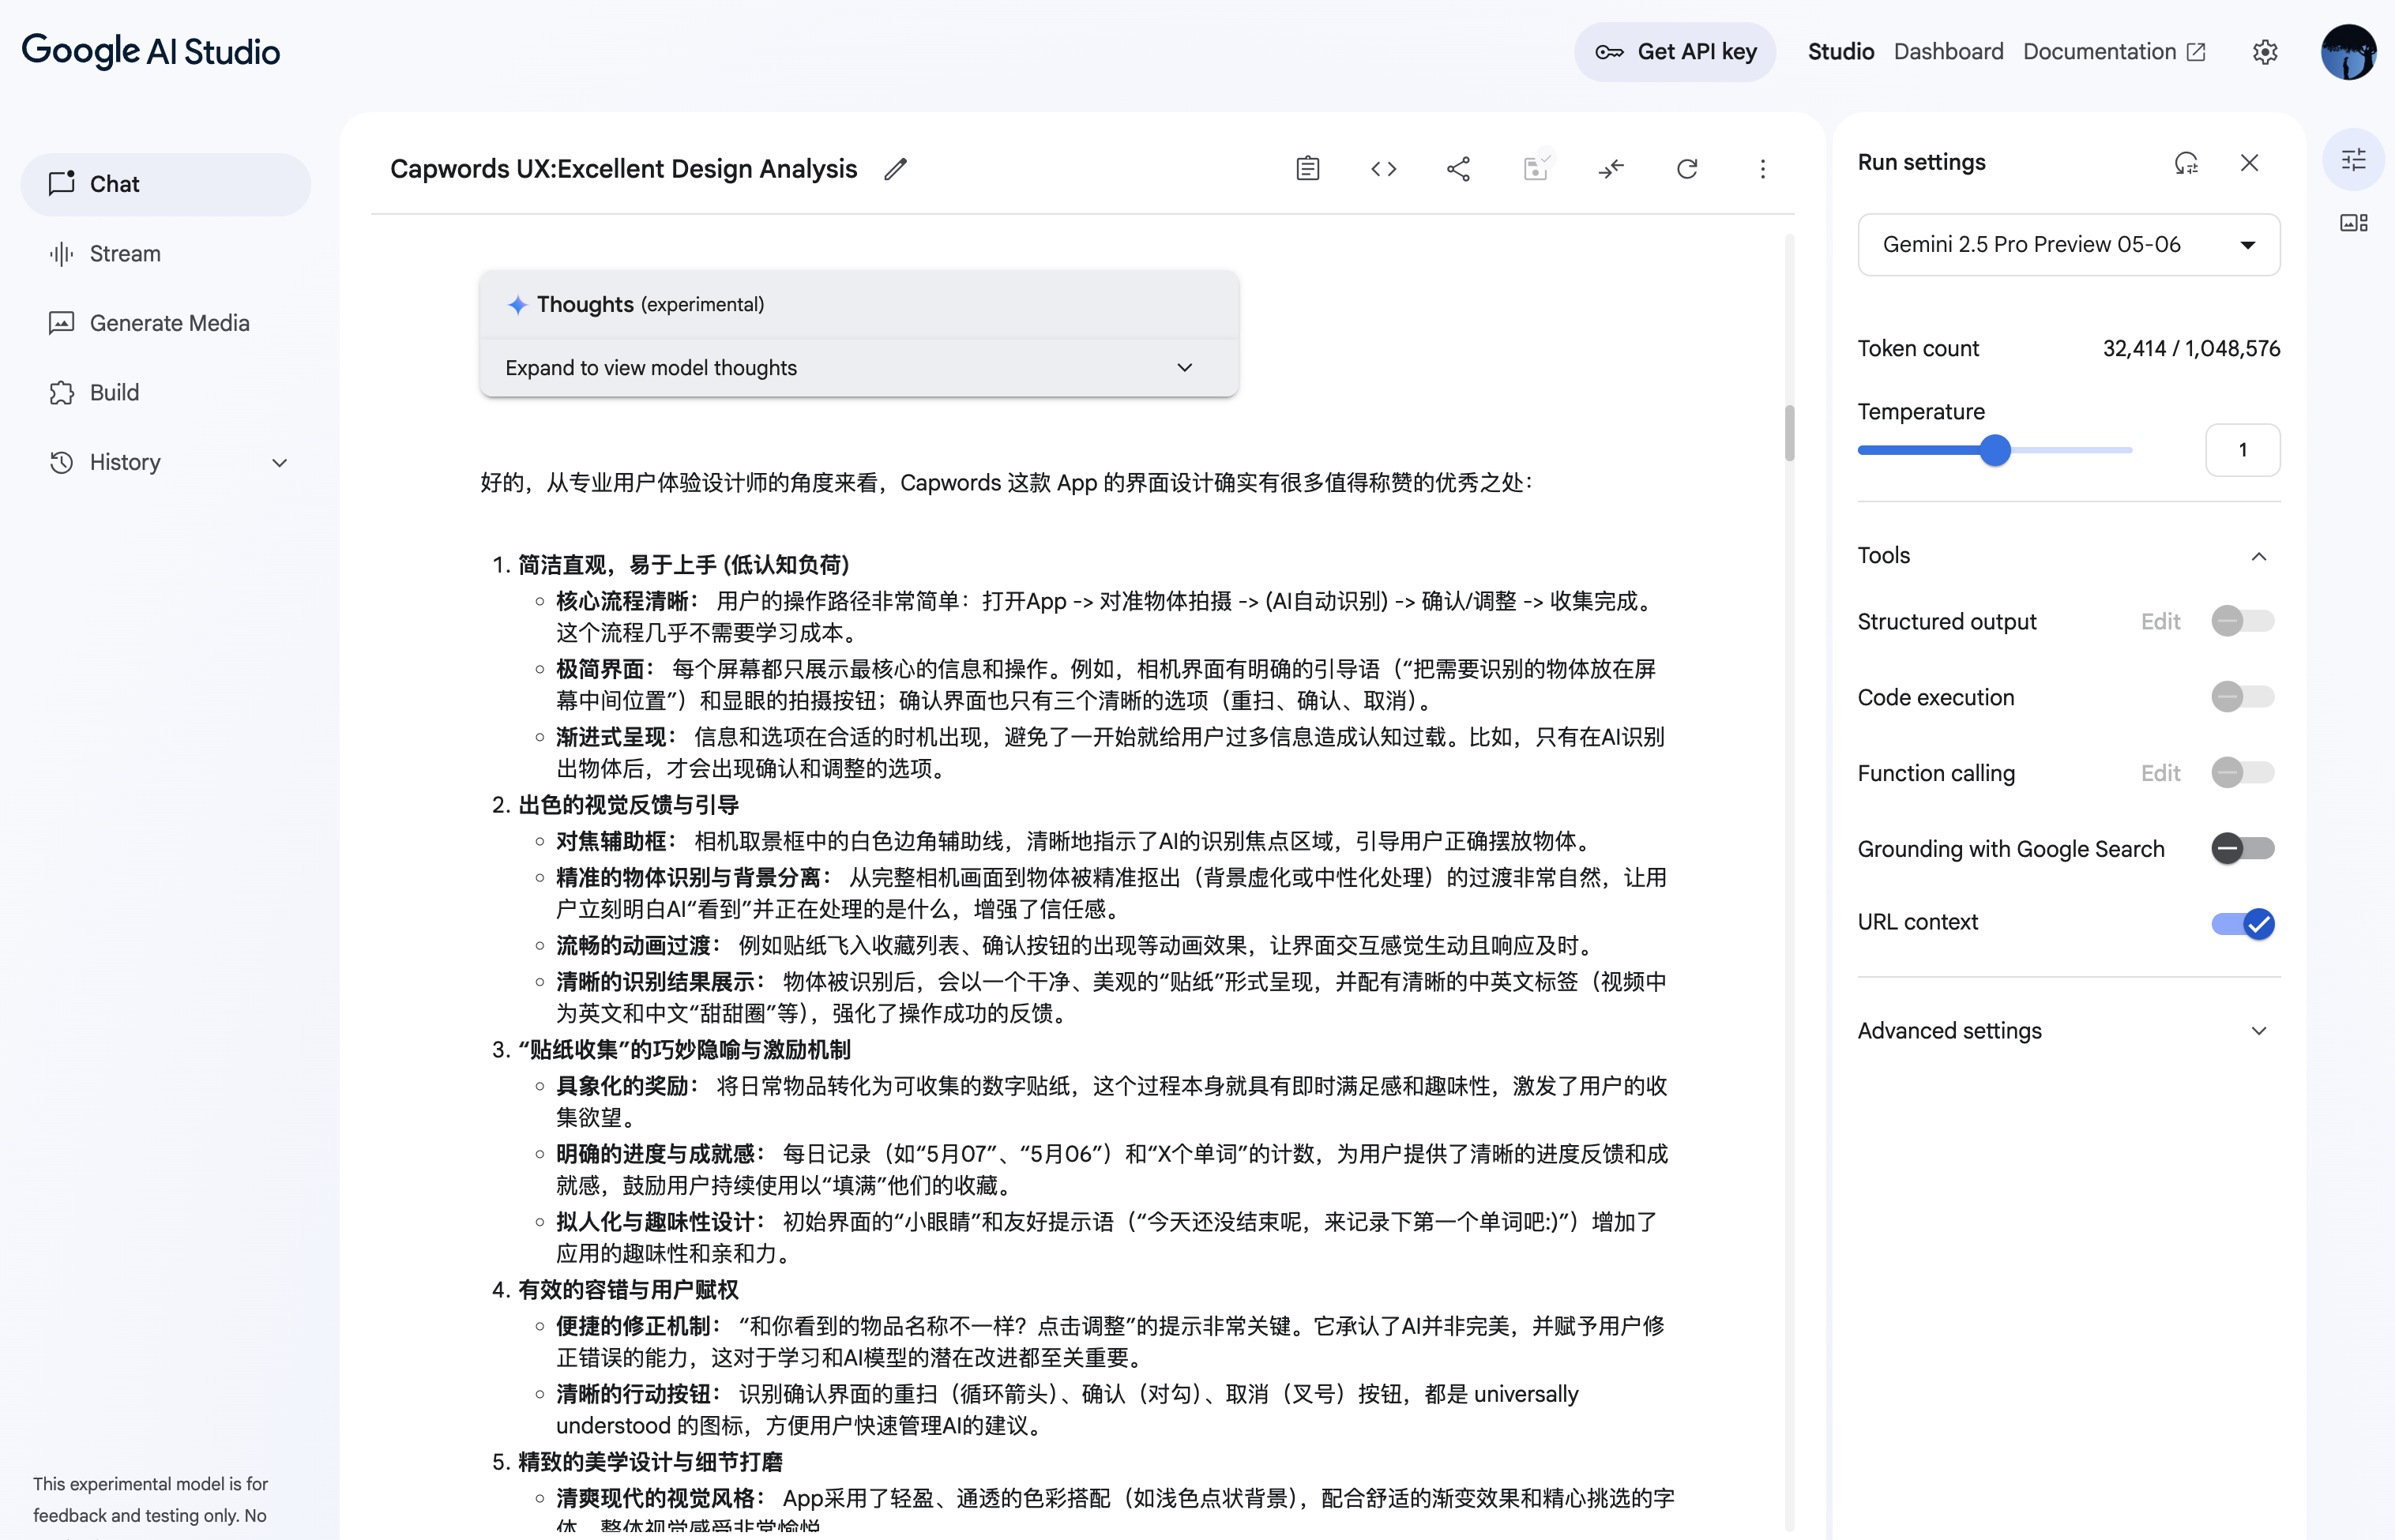The image size is (2395, 1540).
Task: Open the Stream section
Action: pyautogui.click(x=166, y=254)
